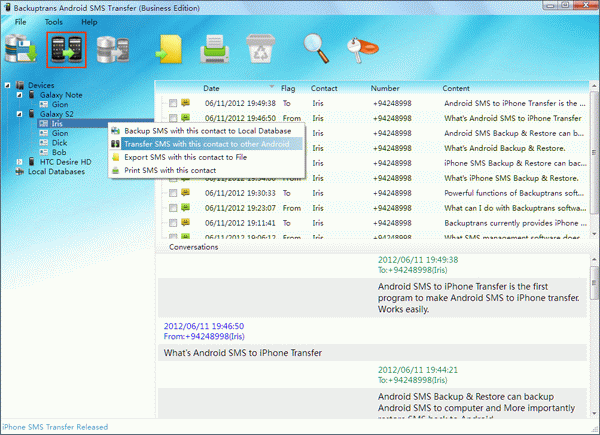This screenshot has height=435, width=600.
Task: Click the message icon of the 19:30:33 row
Action: [x=186, y=192]
